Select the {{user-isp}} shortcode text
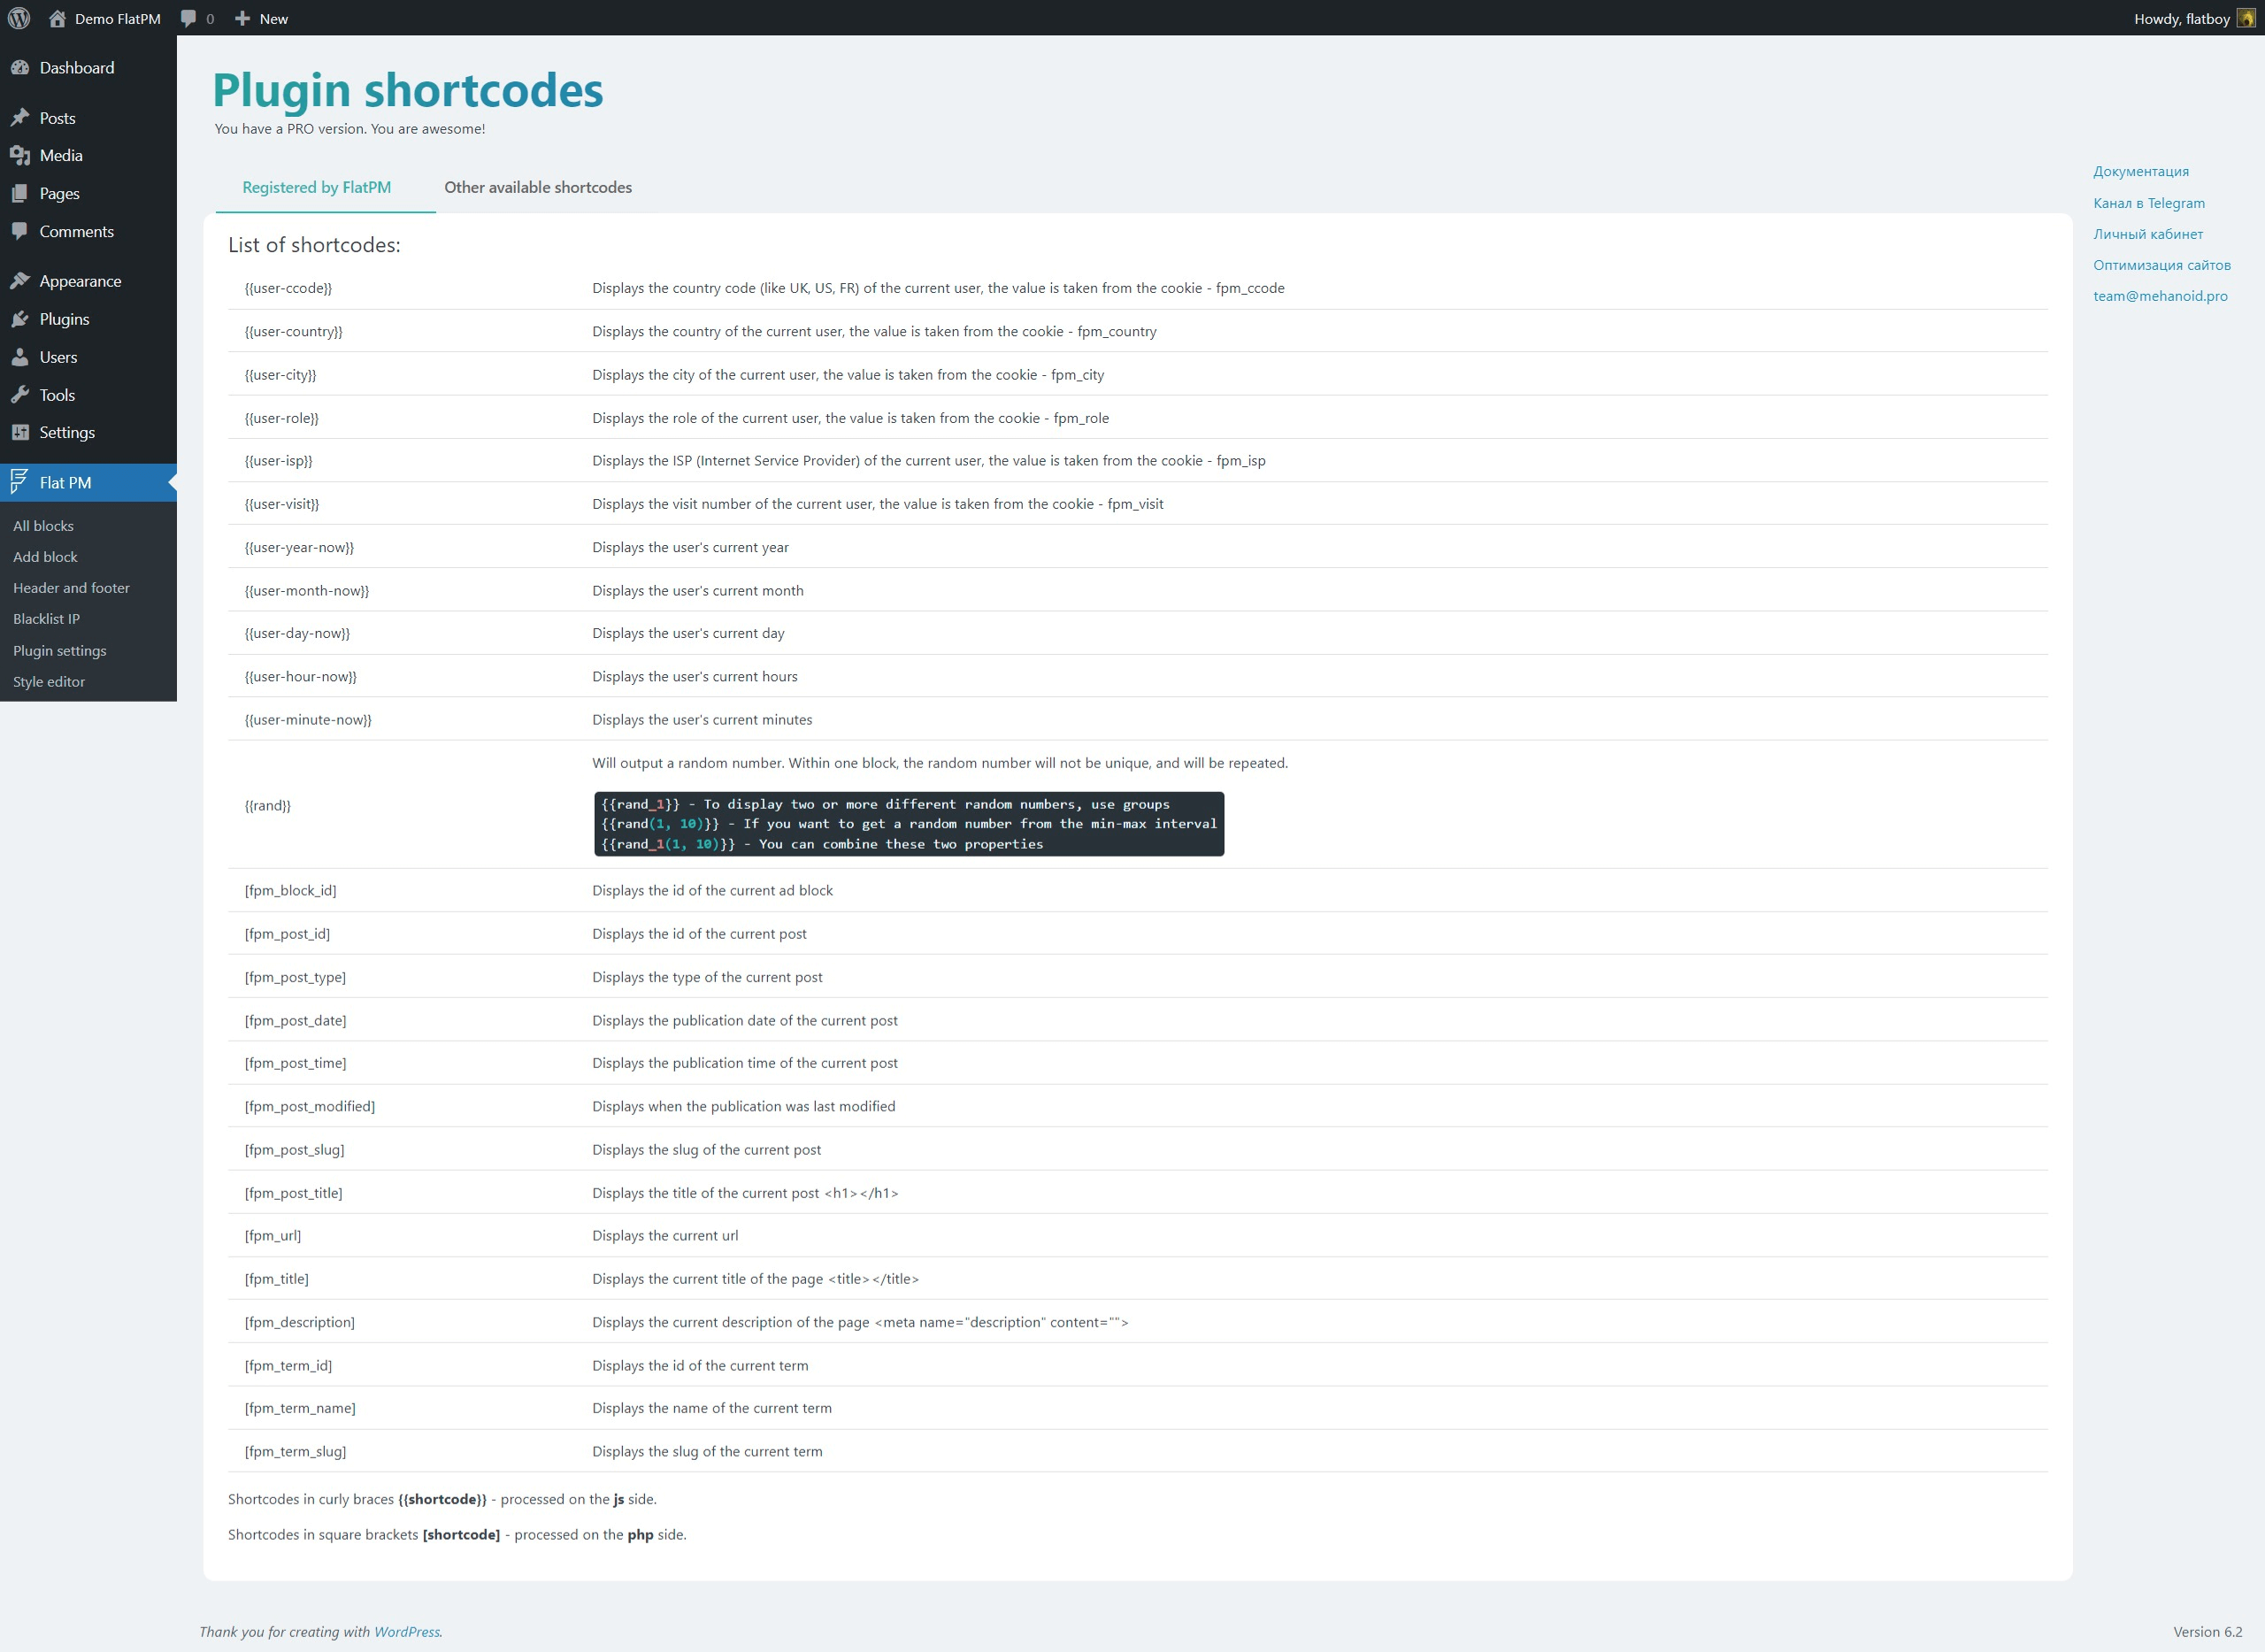Viewport: 2265px width, 1652px height. pos(278,461)
